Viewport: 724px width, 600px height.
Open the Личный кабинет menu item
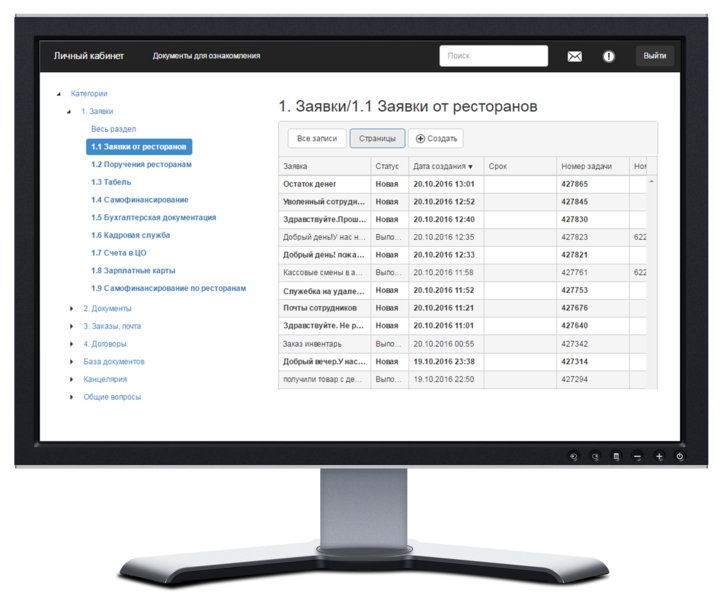84,56
